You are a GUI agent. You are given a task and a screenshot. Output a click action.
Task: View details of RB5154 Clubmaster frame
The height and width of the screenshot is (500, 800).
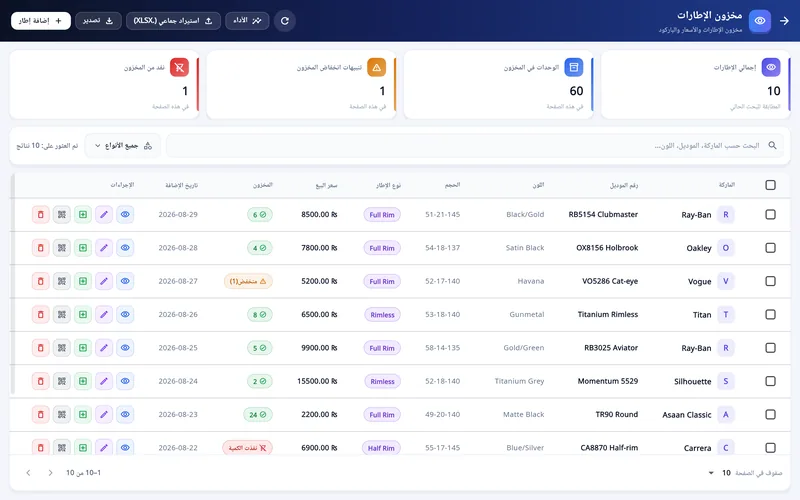click(x=125, y=215)
